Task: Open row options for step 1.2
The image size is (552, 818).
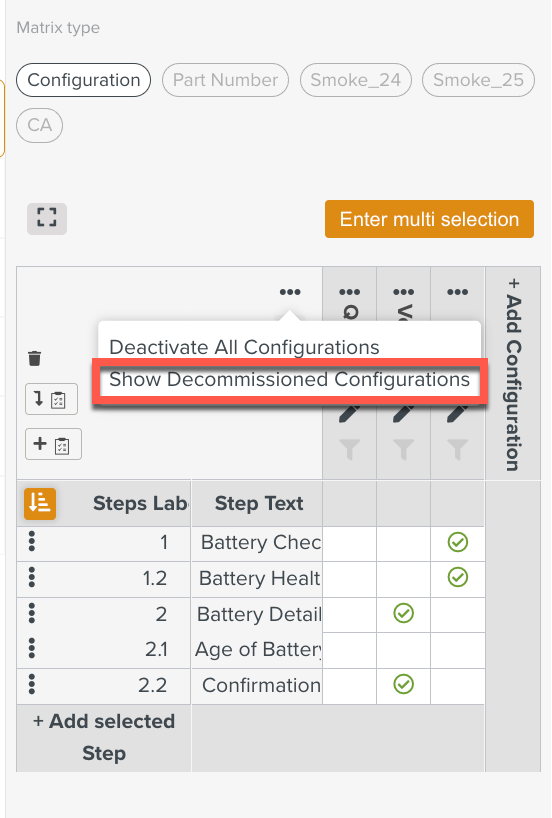Action: click(x=32, y=578)
